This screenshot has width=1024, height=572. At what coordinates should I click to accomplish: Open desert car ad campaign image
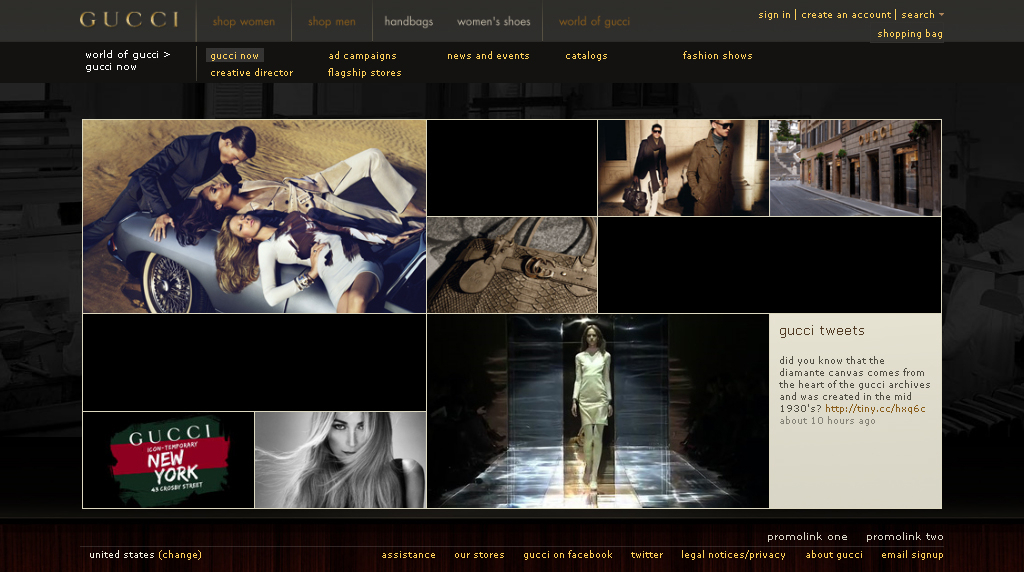254,216
